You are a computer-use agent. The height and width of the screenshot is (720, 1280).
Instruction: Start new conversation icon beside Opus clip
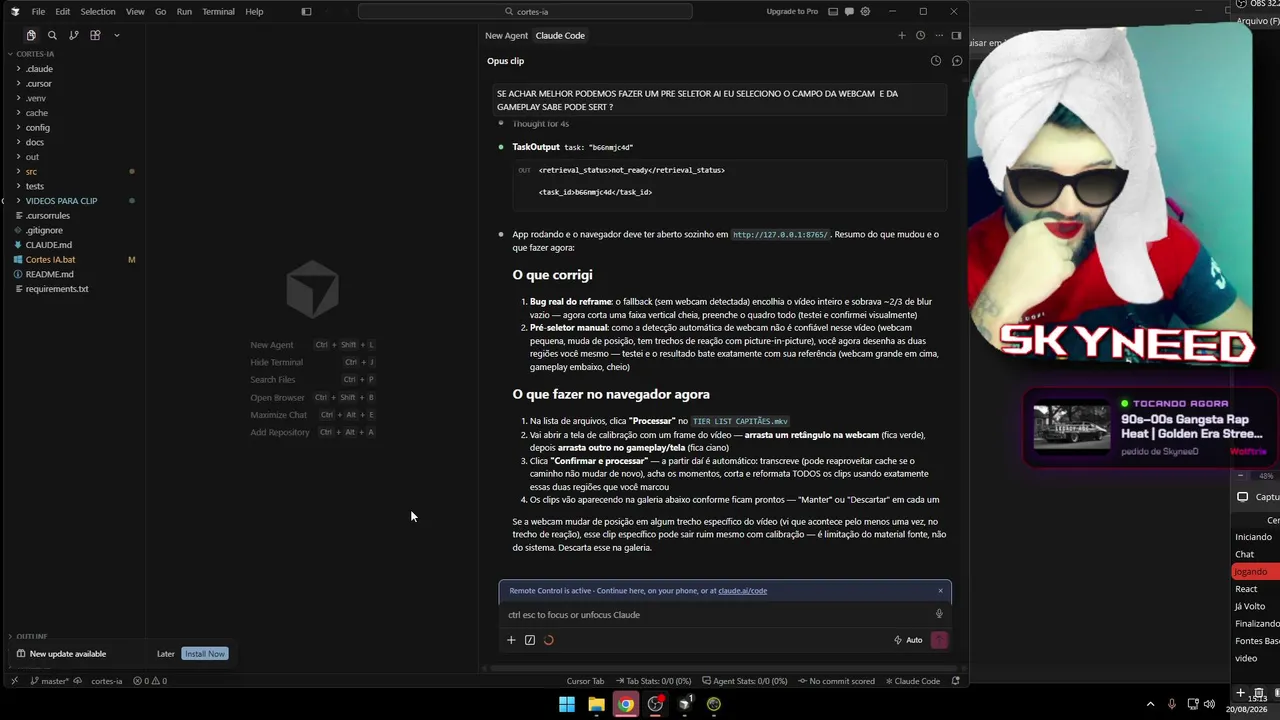(957, 61)
